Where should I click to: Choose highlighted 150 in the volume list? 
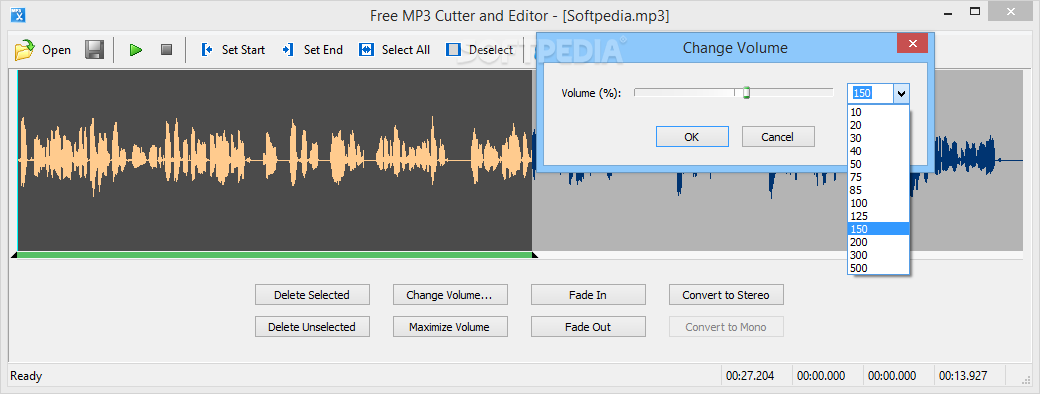(878, 229)
